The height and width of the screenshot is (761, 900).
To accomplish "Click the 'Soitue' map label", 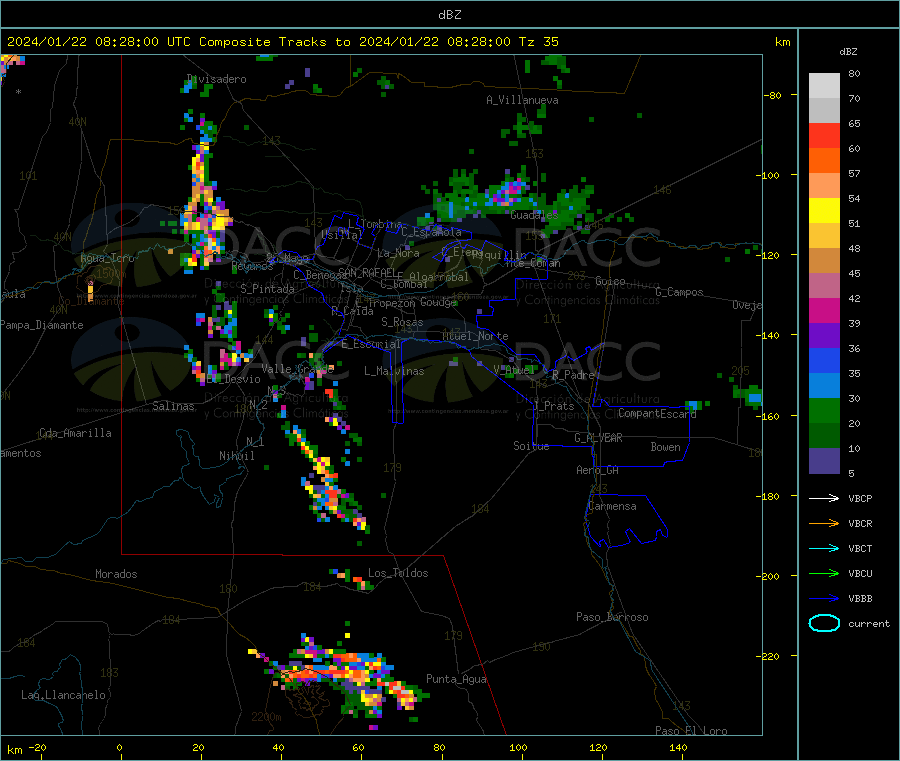I will click(x=531, y=446).
